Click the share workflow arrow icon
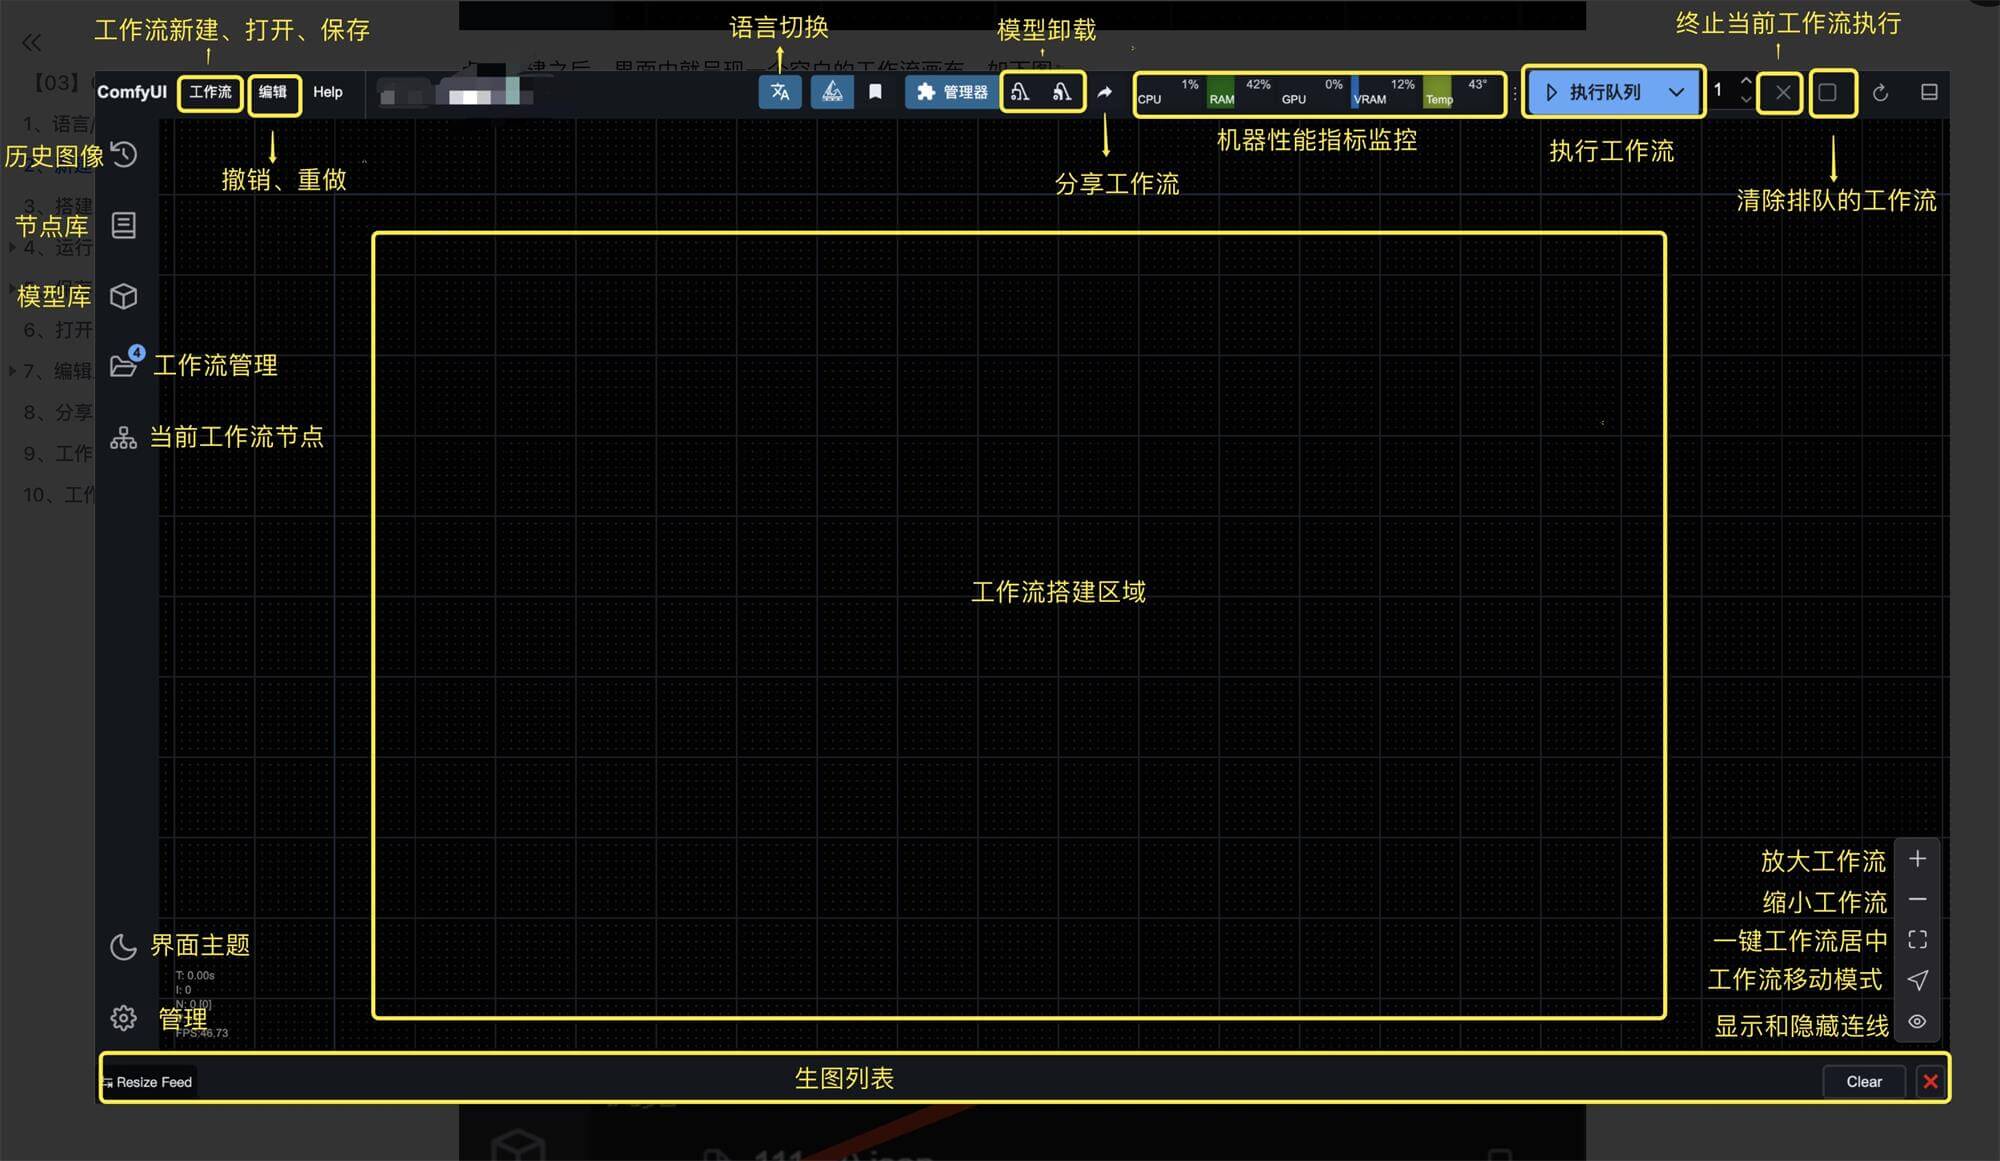 [x=1104, y=92]
